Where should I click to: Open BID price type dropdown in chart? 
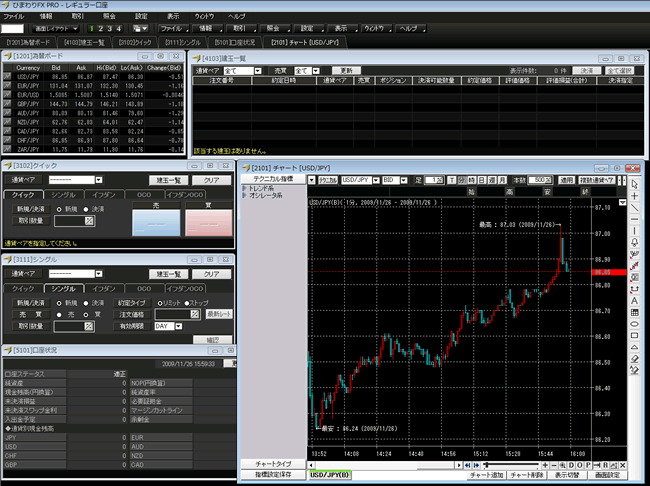click(x=404, y=180)
